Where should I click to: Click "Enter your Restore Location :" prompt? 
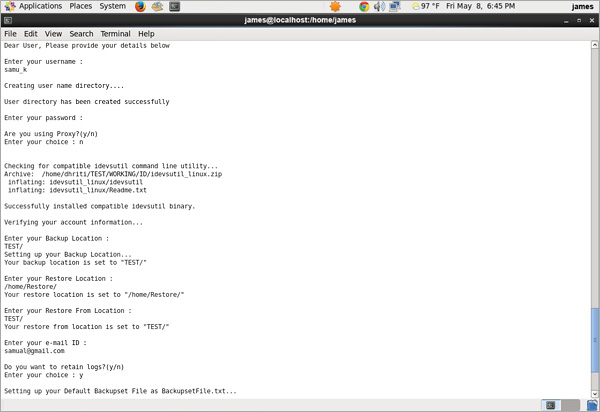[59, 278]
